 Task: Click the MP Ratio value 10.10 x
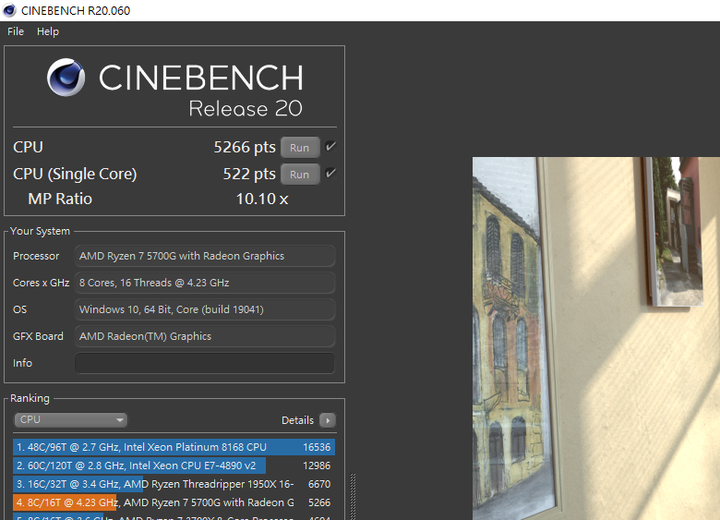tap(262, 199)
